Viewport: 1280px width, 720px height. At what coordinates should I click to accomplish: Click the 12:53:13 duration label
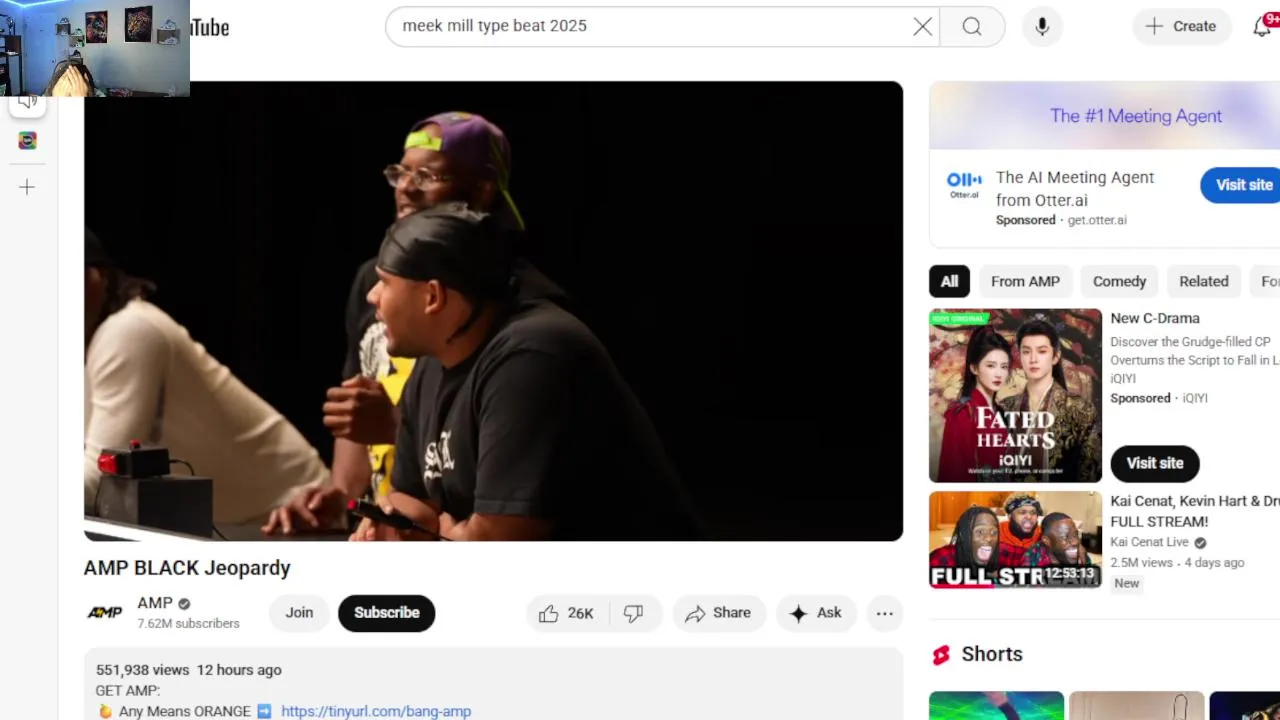[1069, 574]
